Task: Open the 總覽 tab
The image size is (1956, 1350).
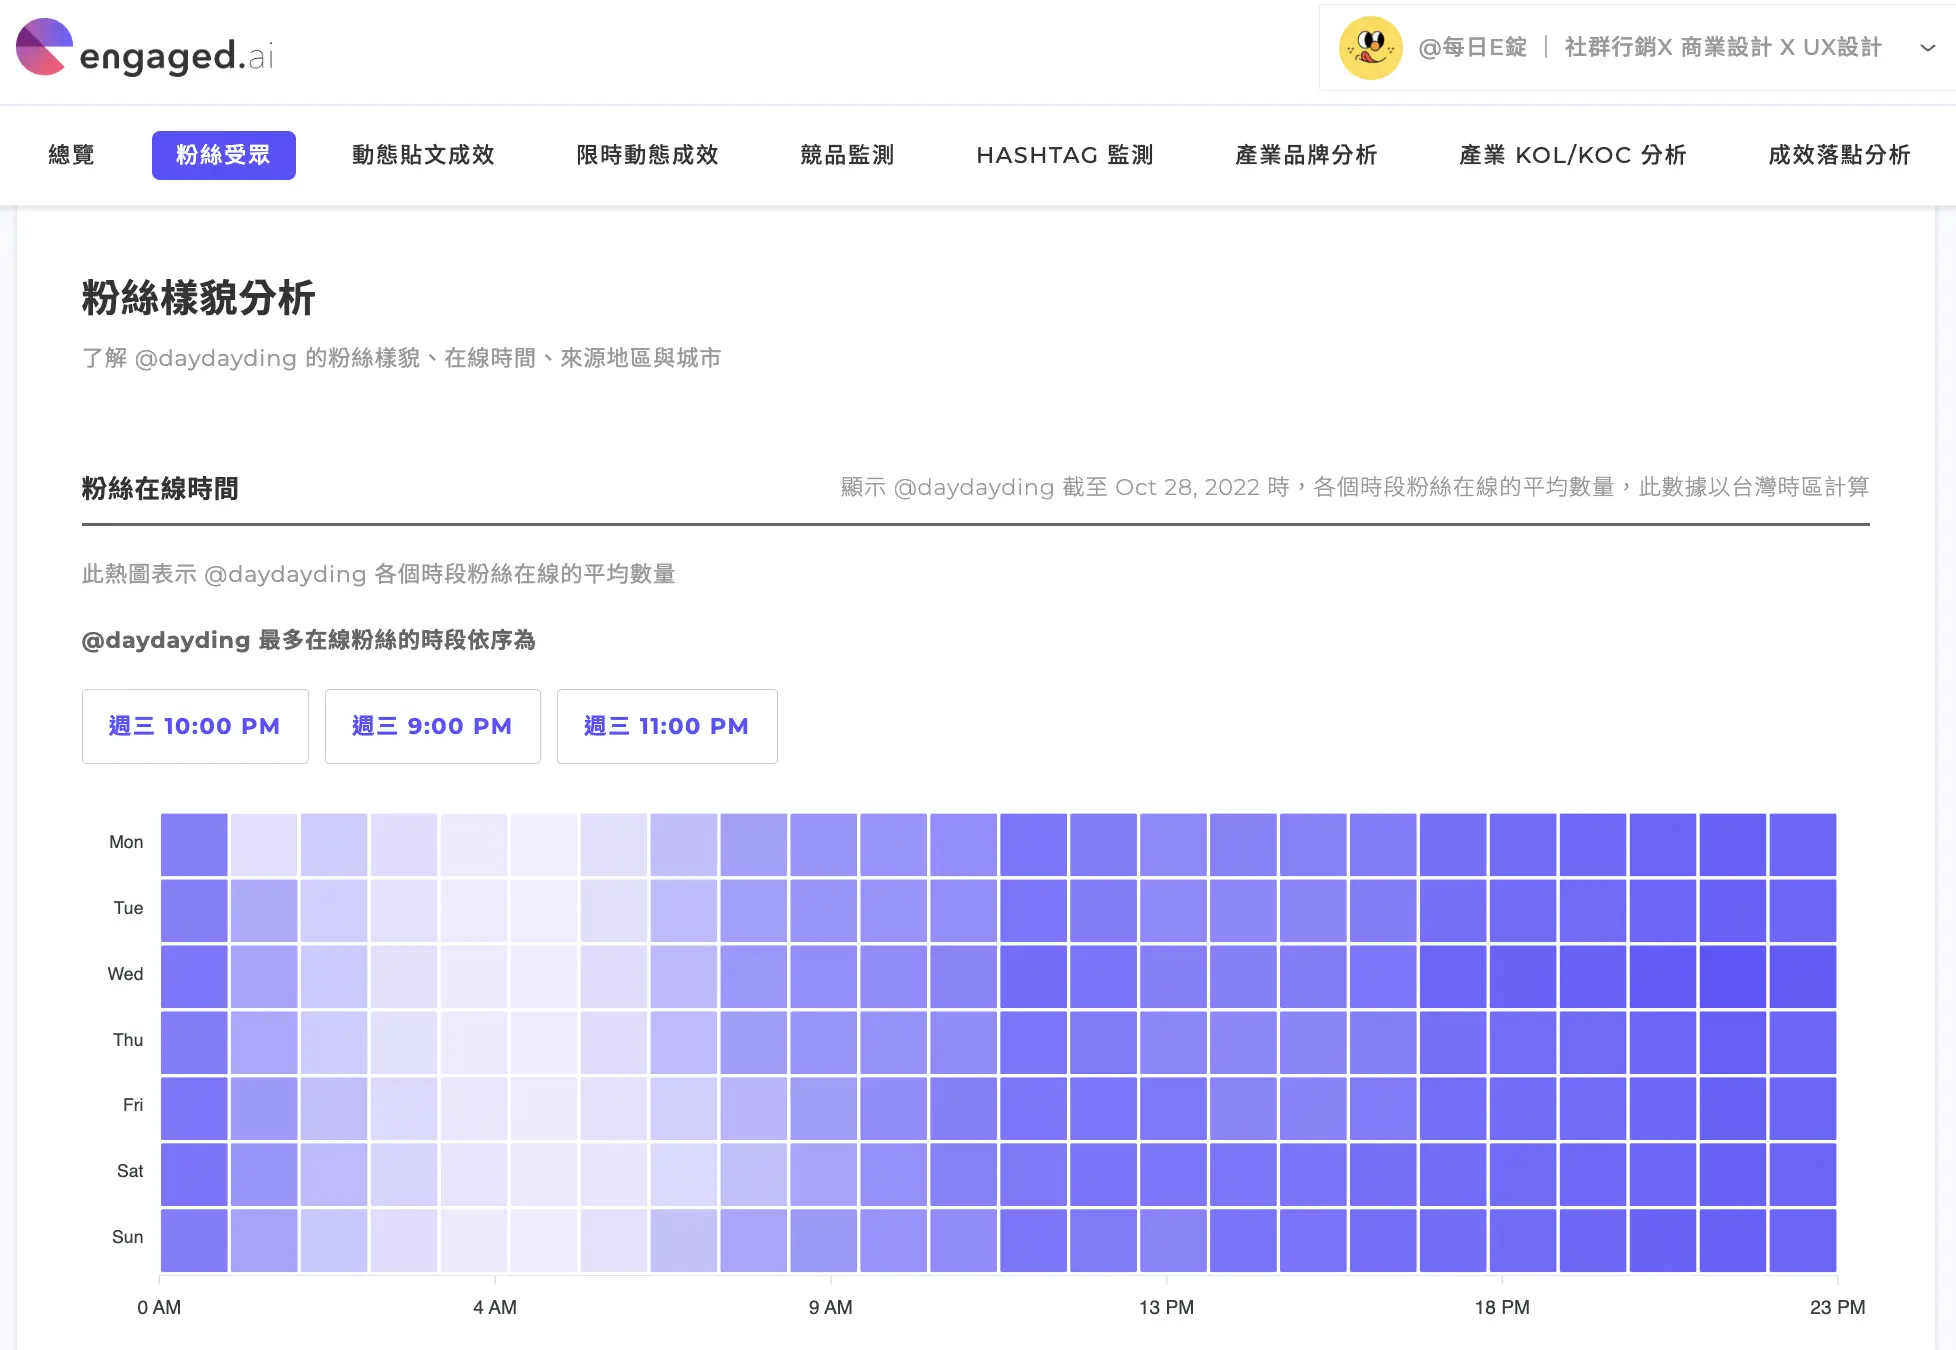Action: tap(71, 155)
